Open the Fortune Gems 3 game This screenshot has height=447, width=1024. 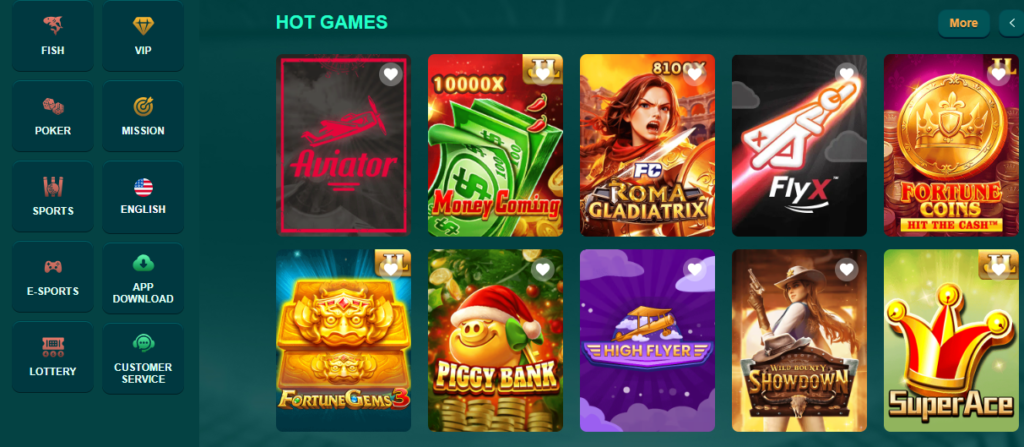click(x=344, y=340)
